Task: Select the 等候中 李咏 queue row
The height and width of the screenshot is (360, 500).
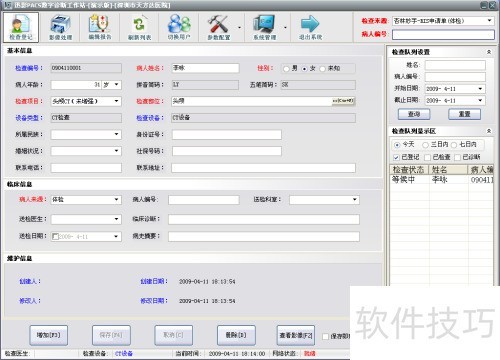Action: [x=442, y=180]
